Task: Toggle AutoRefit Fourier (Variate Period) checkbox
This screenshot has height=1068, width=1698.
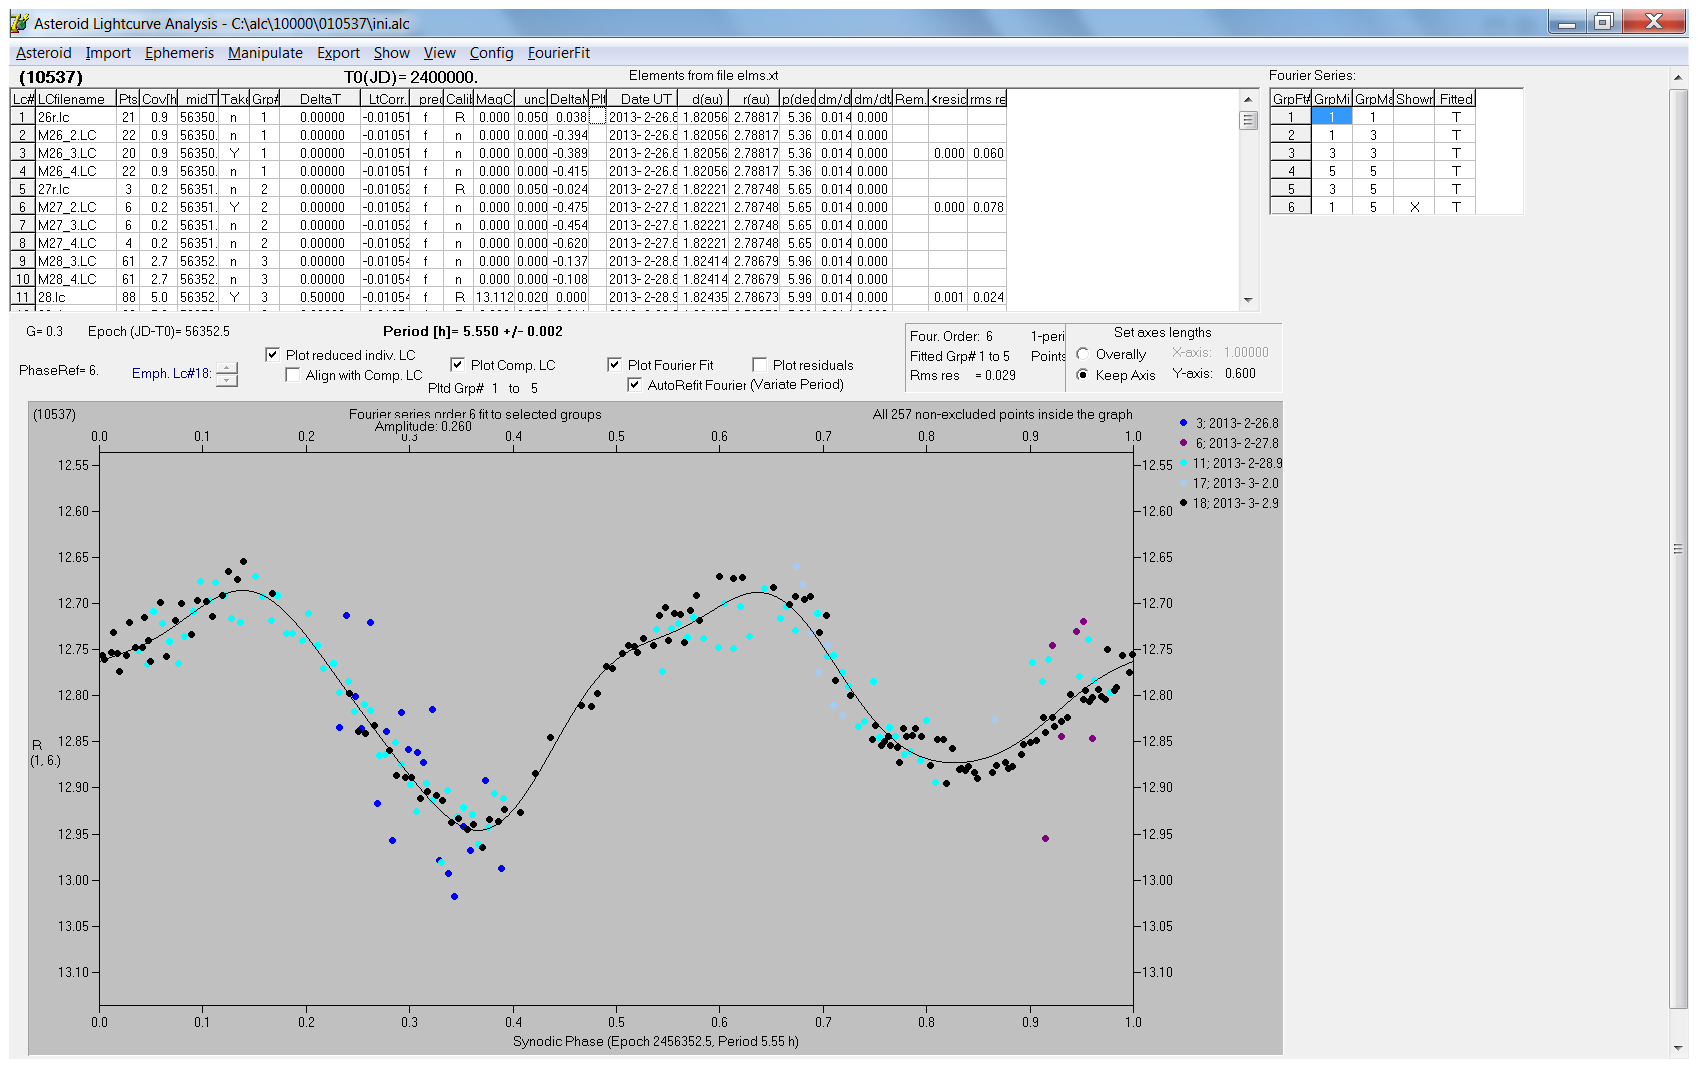Action: coord(634,385)
